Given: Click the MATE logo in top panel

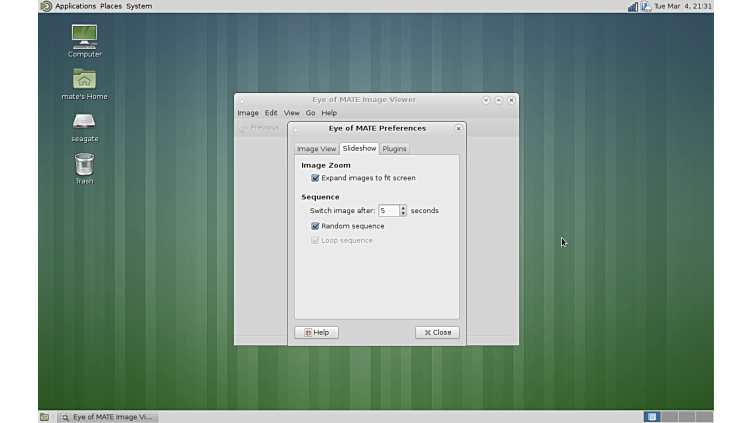Looking at the screenshot, I should pos(46,6).
